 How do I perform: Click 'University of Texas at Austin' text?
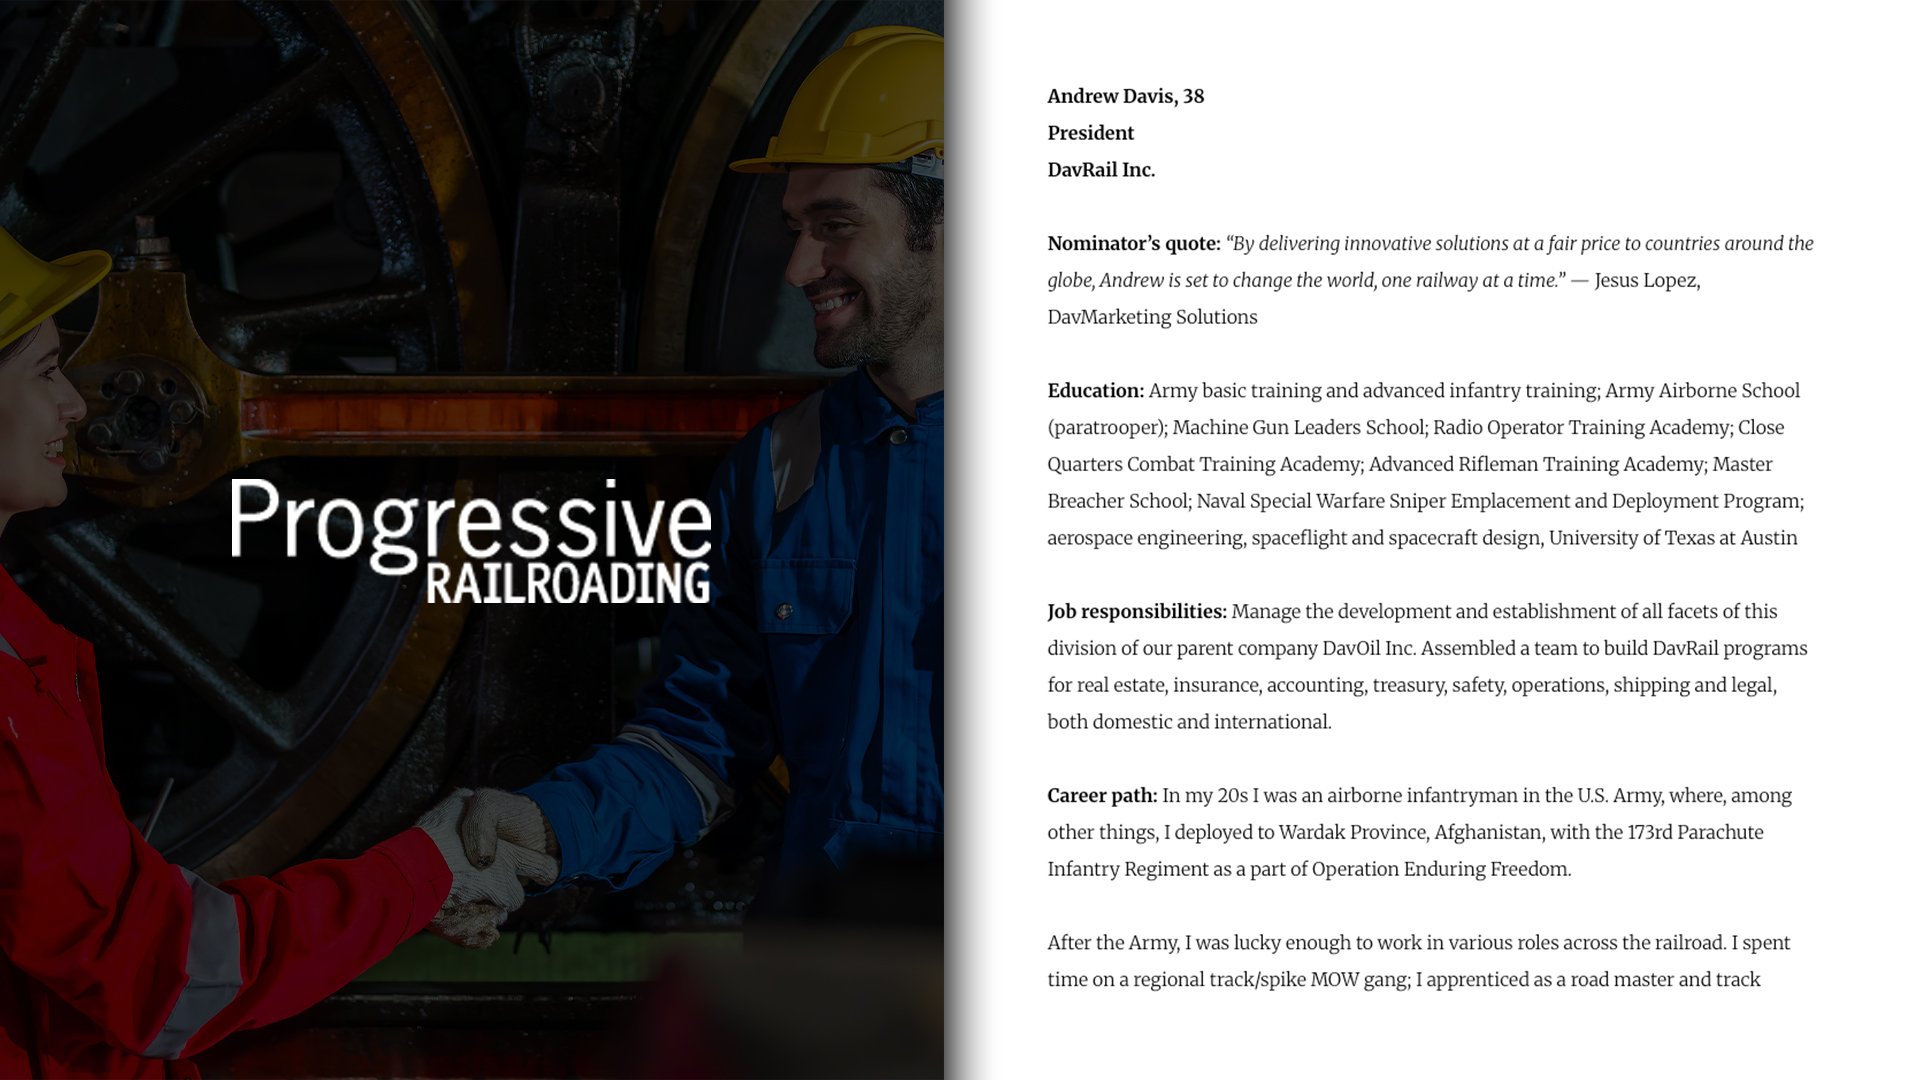(1673, 538)
